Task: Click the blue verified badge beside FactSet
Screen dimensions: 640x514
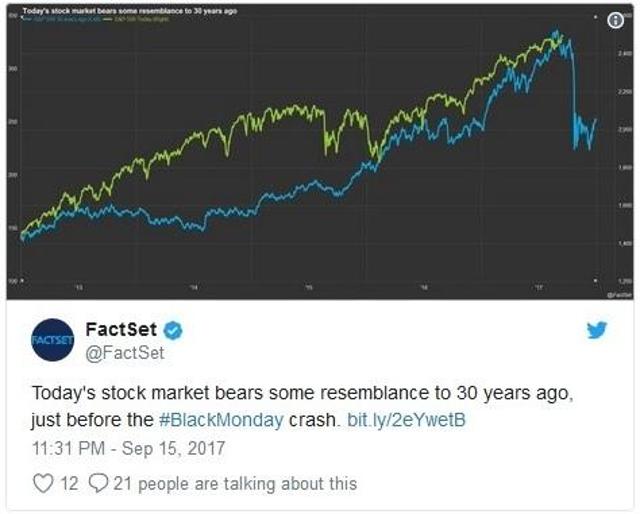Action: [x=173, y=330]
